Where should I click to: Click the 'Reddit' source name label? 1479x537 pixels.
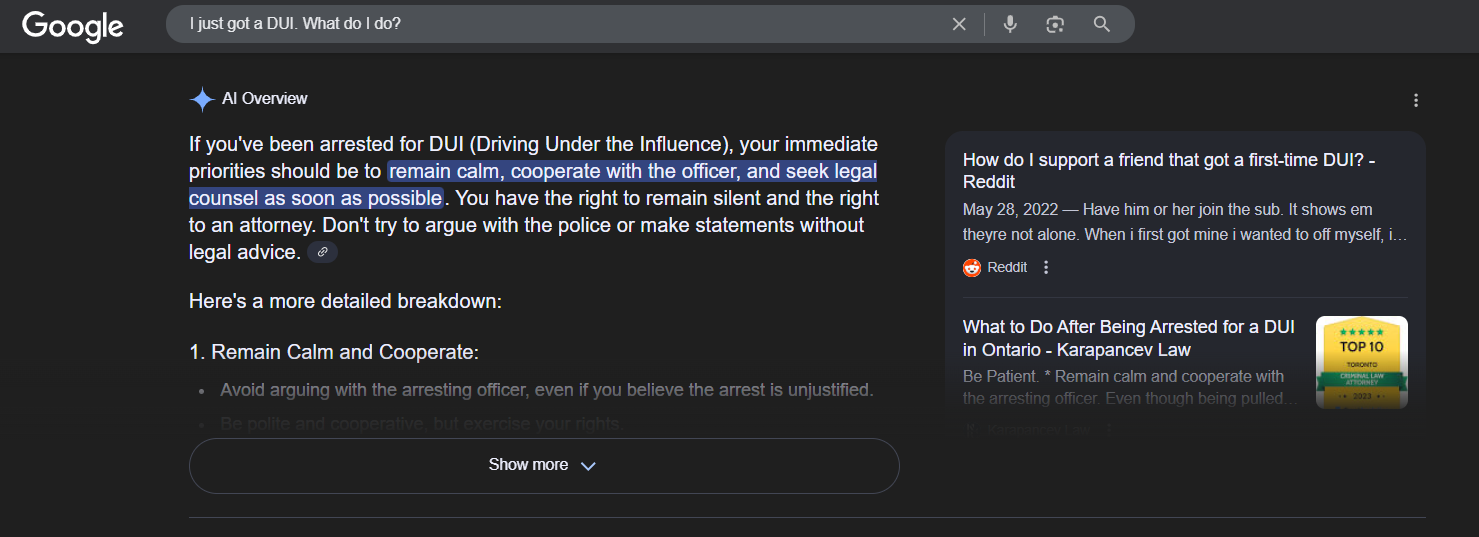tap(1007, 267)
